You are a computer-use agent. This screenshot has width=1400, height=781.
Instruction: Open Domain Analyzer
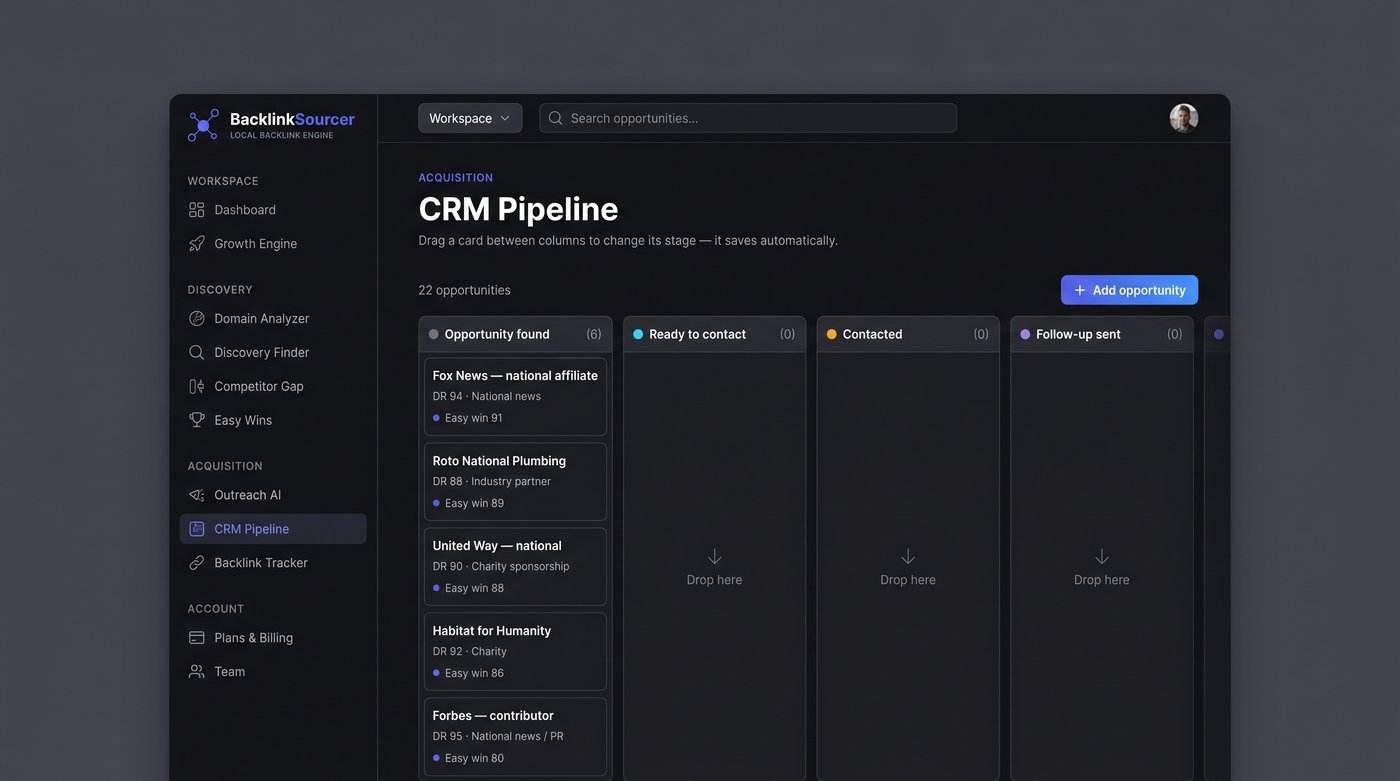pyautogui.click(x=273, y=319)
